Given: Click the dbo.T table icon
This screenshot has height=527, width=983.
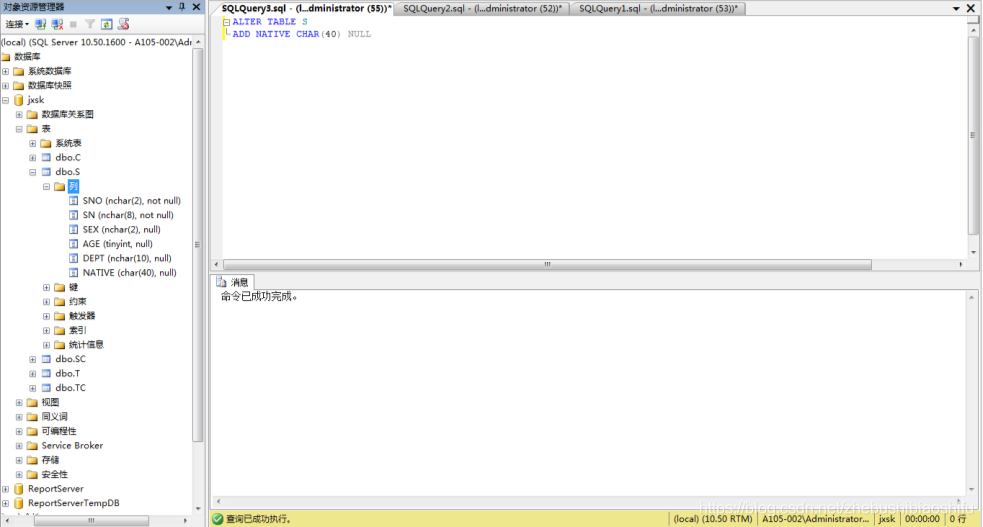Looking at the screenshot, I should tap(46, 374).
